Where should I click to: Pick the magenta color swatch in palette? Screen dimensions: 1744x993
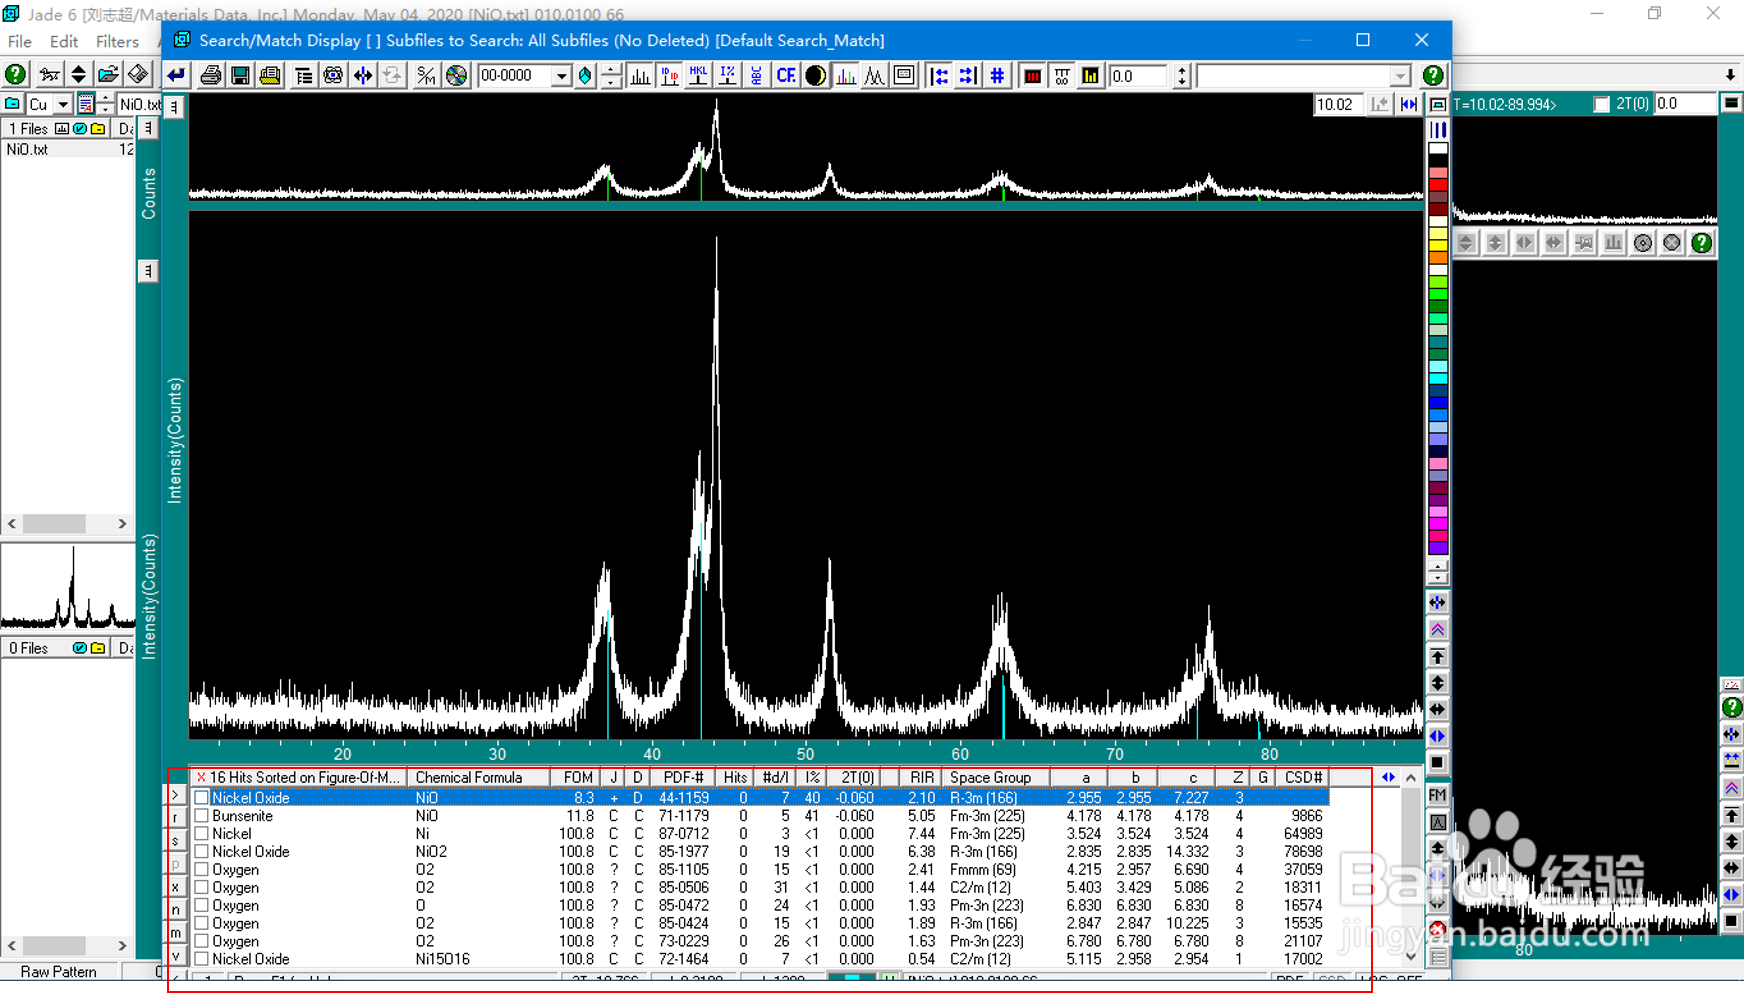pos(1438,523)
